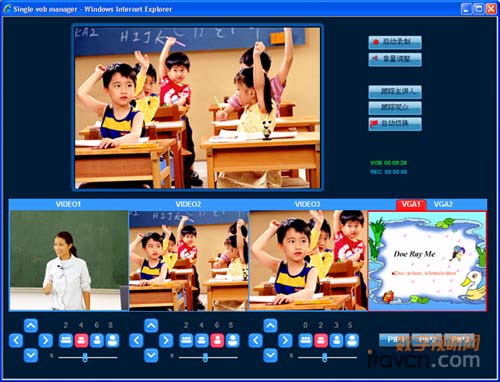500x382 pixels.
Task: Adjust the VIDEO3 speed slider handle
Action: pyautogui.click(x=324, y=358)
